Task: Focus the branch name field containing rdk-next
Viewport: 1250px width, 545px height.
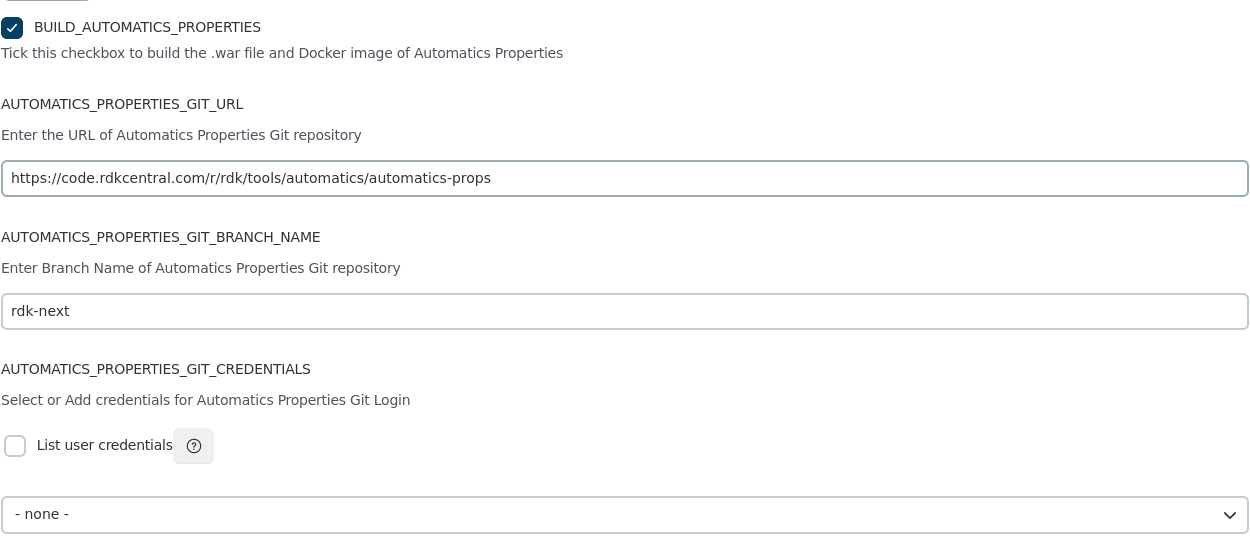Action: [624, 311]
